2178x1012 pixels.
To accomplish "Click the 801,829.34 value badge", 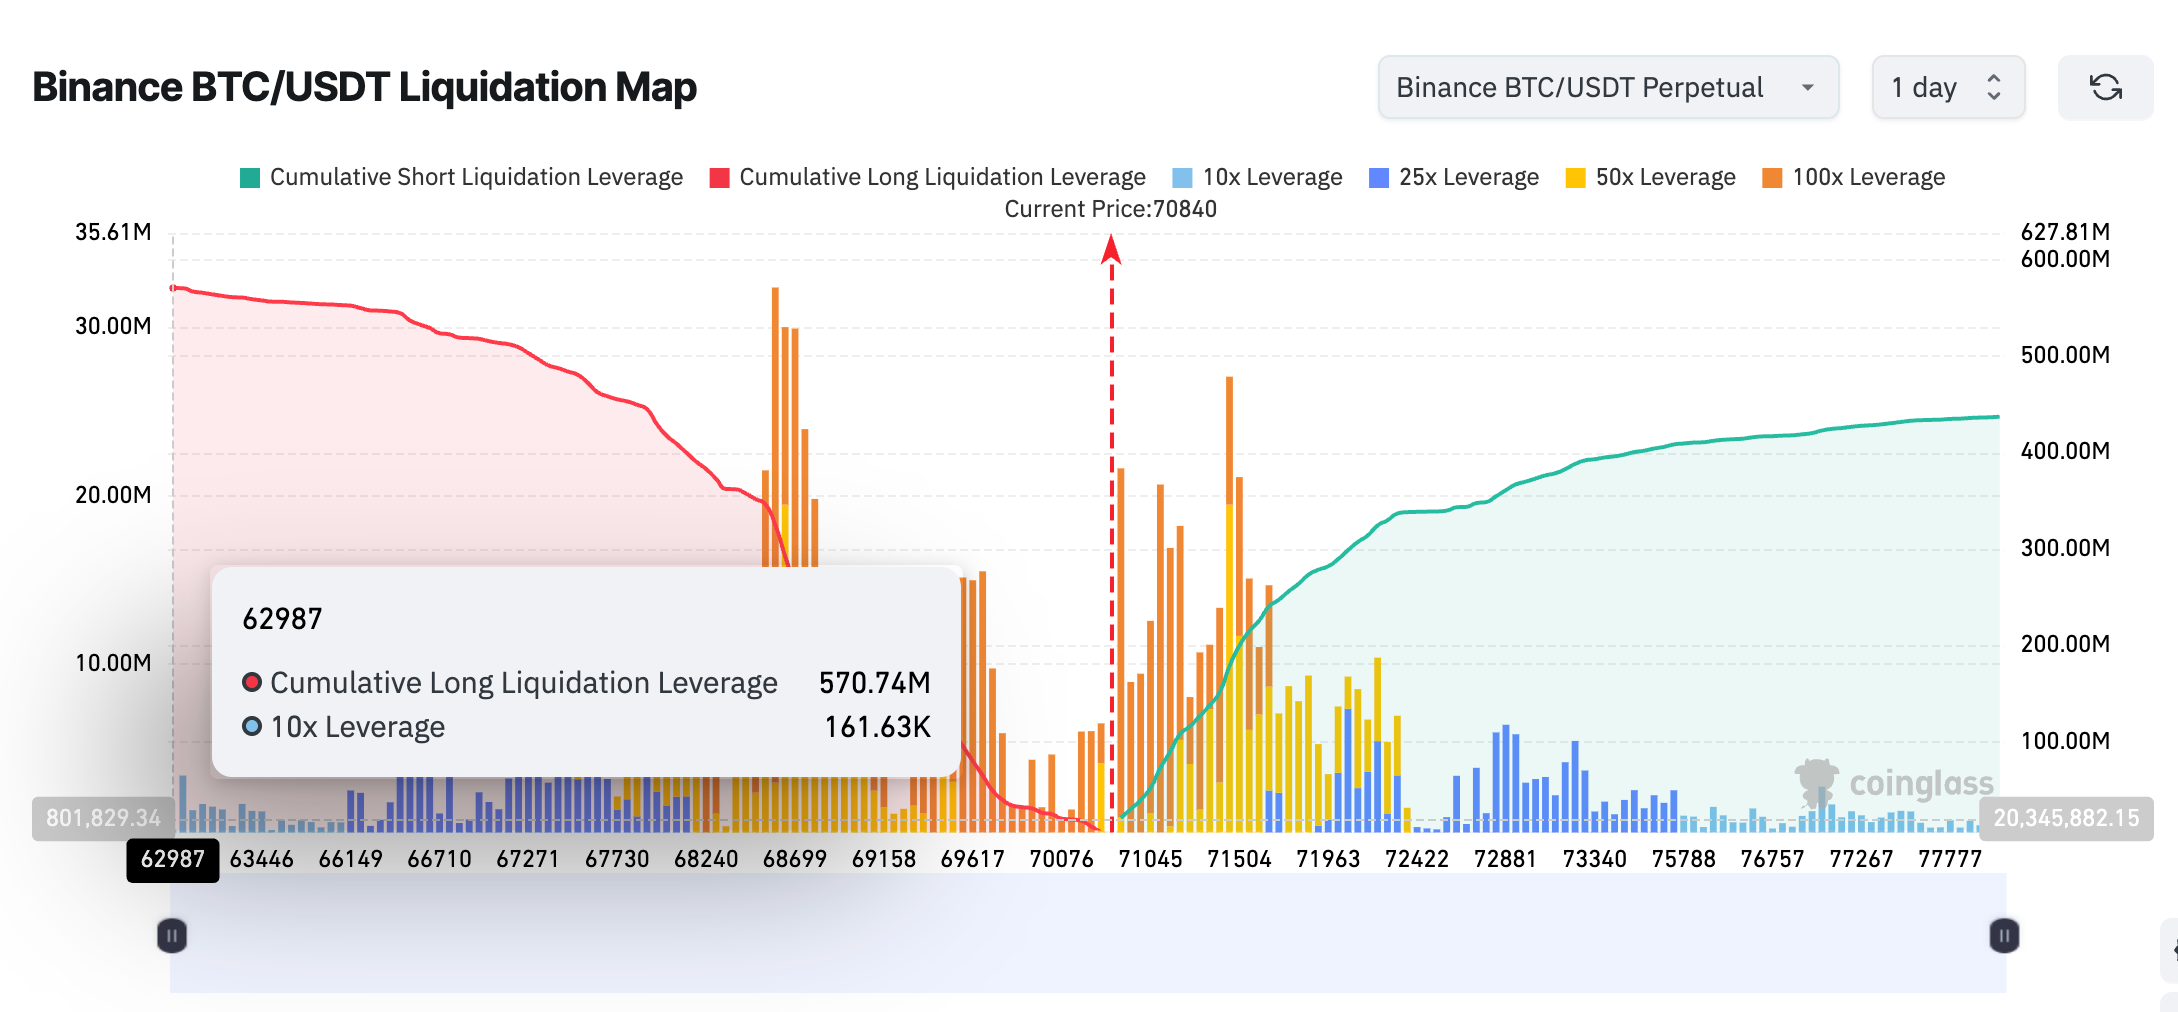I will click(x=104, y=818).
